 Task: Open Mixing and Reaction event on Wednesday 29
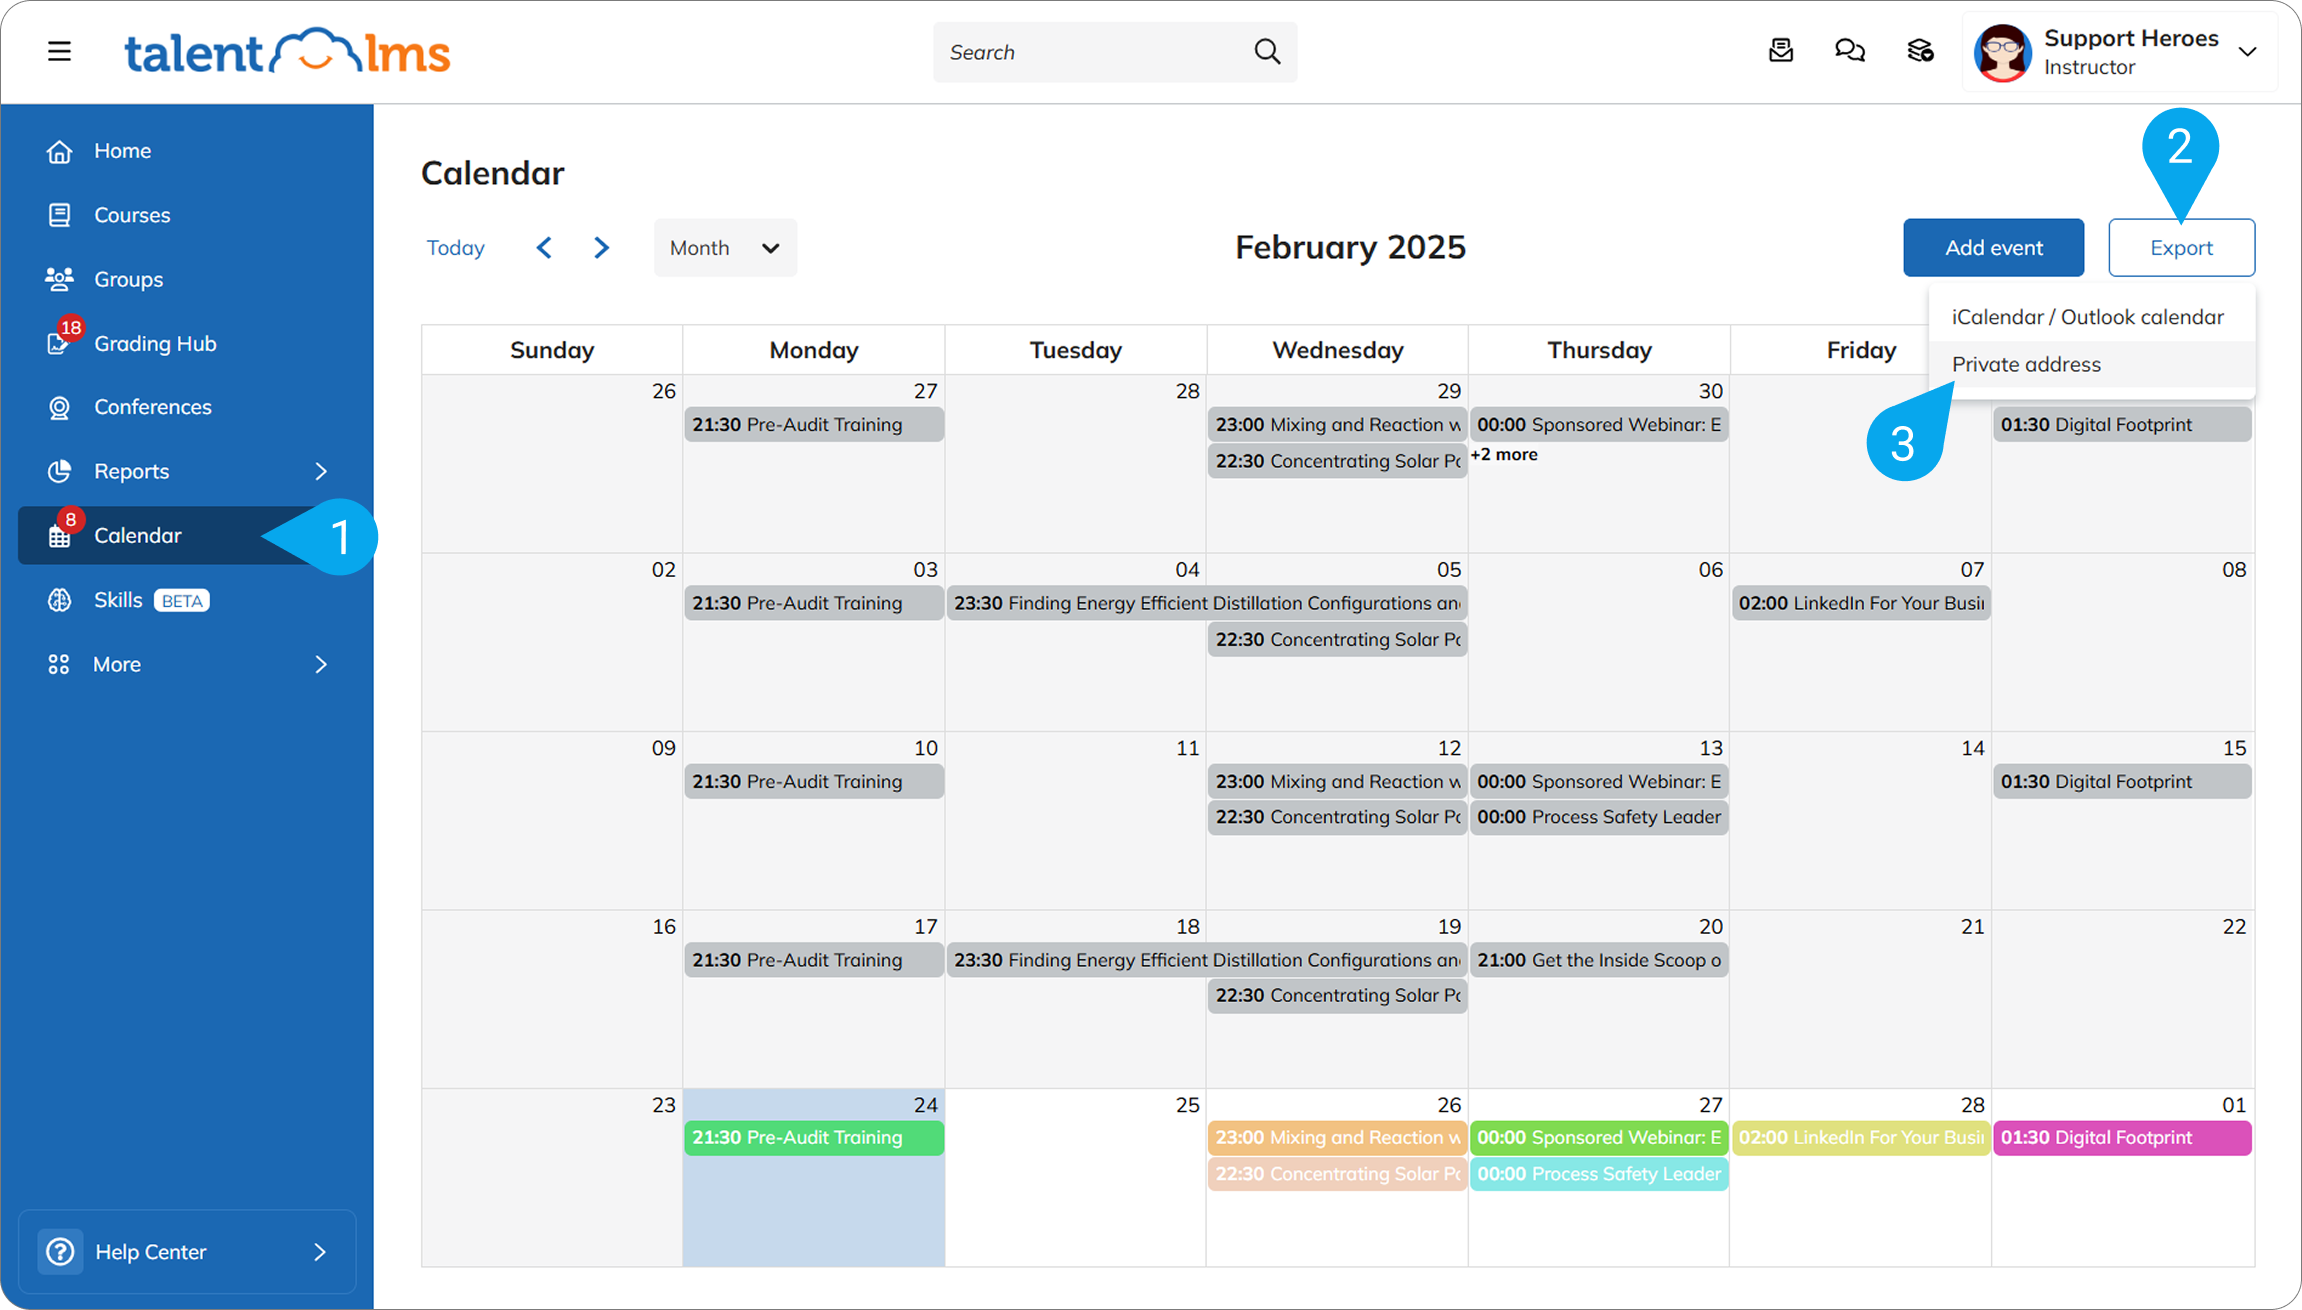1337,425
